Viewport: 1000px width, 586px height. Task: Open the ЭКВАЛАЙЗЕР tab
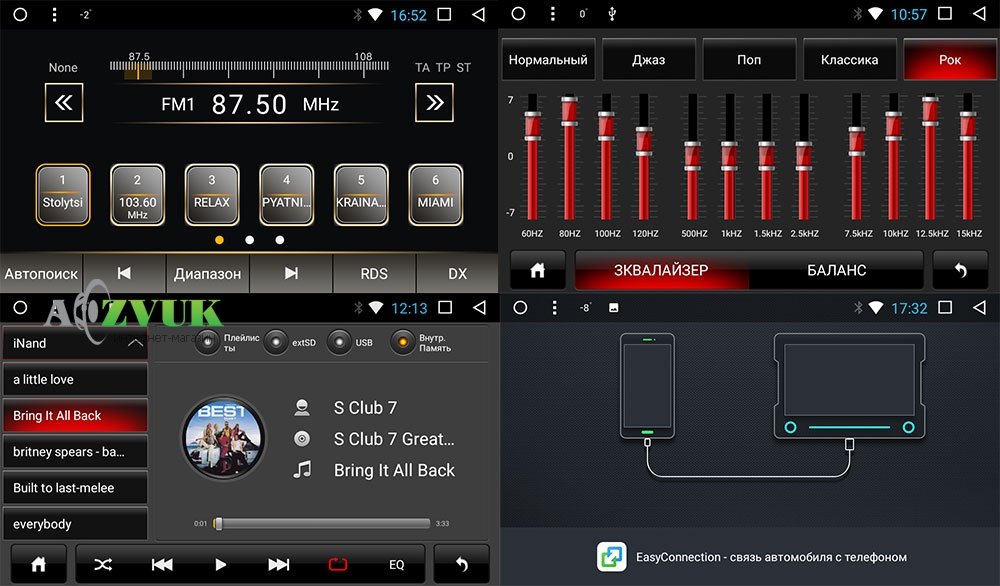[661, 270]
